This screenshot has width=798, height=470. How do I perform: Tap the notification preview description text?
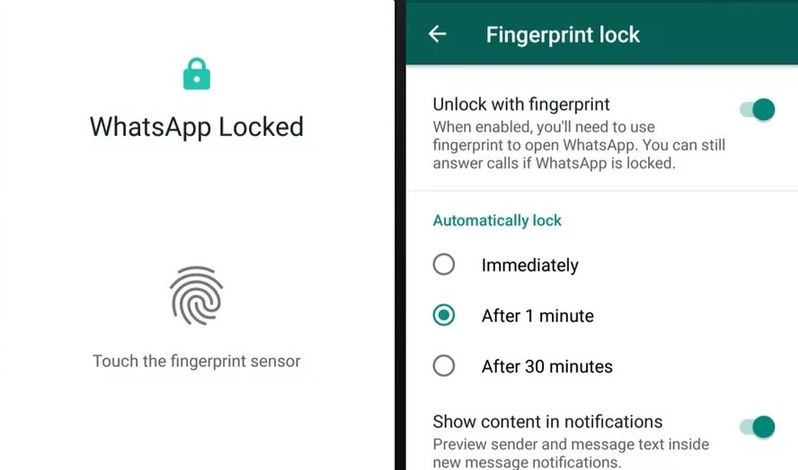pyautogui.click(x=571, y=453)
